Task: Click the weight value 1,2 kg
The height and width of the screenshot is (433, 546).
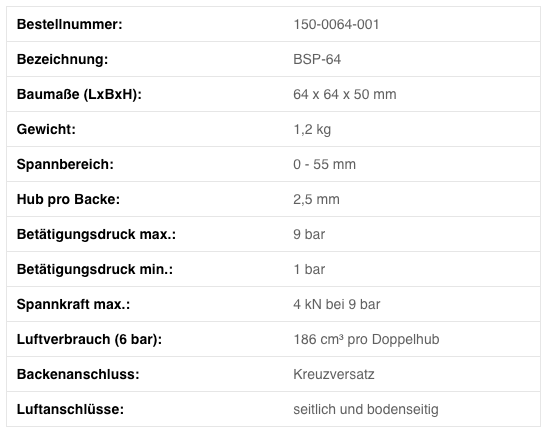Action: pyautogui.click(x=312, y=130)
